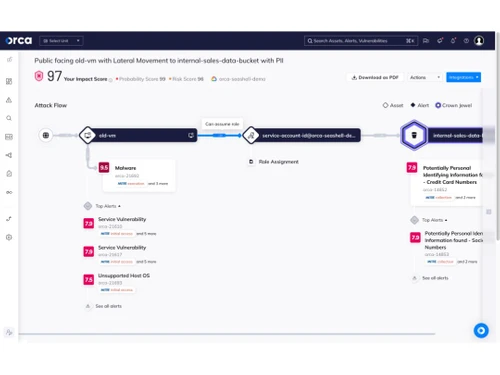Open the Malware alert card
This screenshot has height=375, width=500.
coord(139,175)
